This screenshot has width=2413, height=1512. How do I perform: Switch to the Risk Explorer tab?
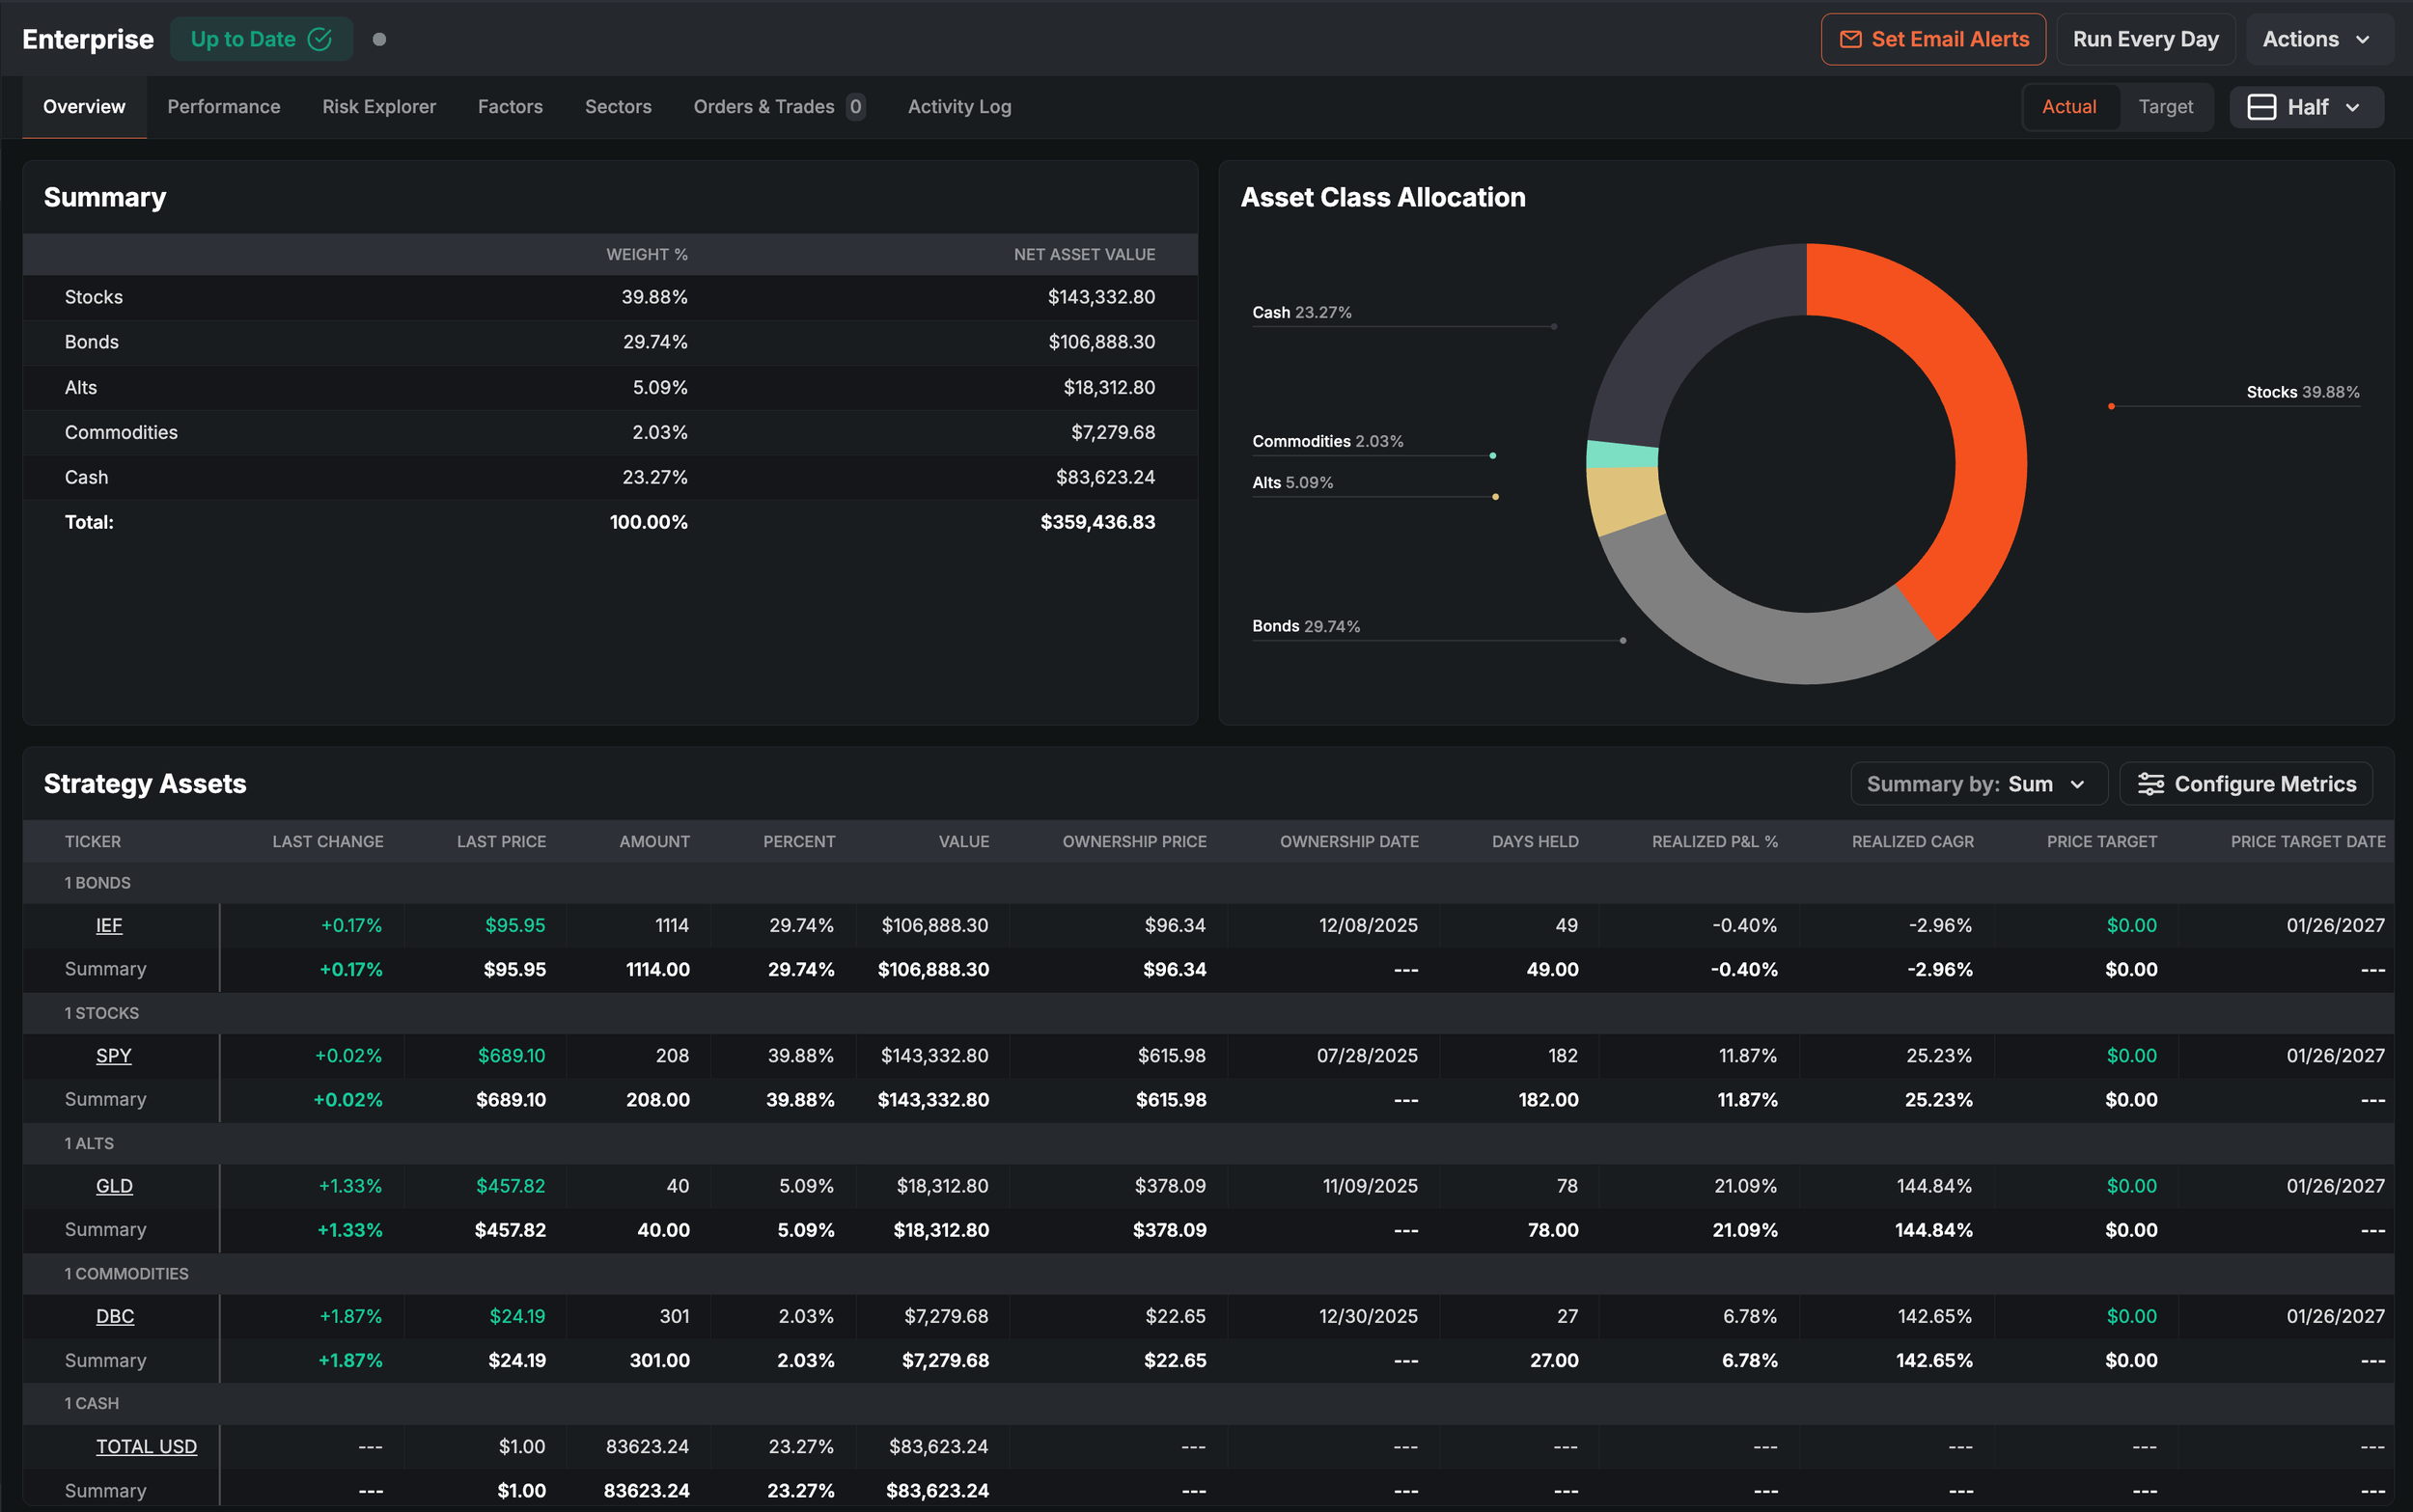(x=379, y=107)
